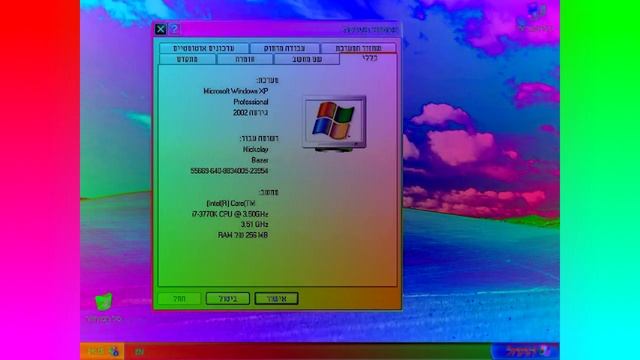
Task: Click the ביטול (Cancel) button
Action: tap(228, 298)
